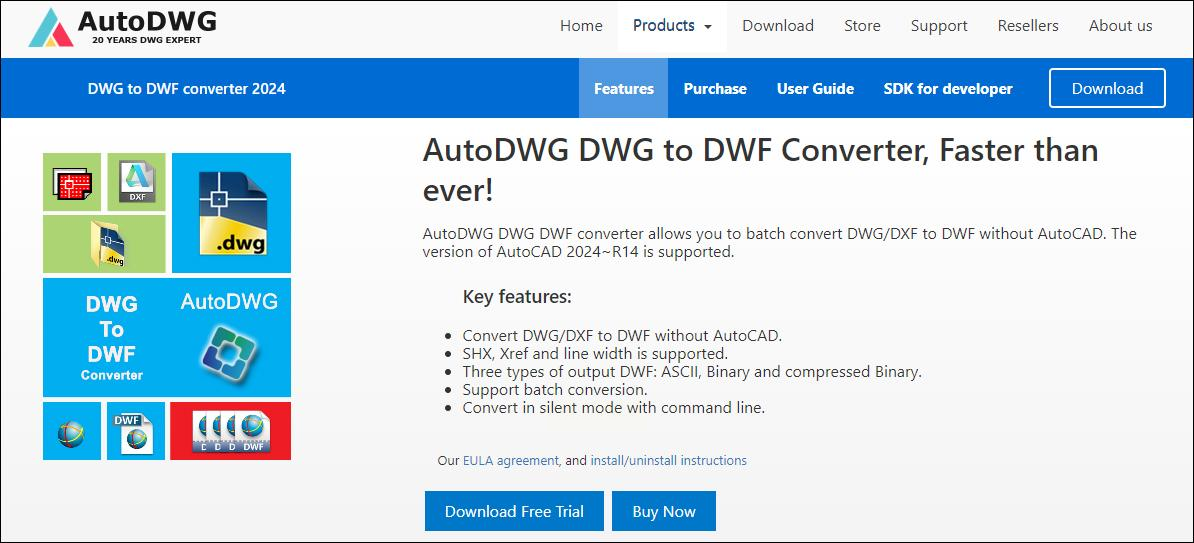Click the yellow folder .dwg tile
This screenshot has height=543, width=1194.
pos(104,244)
